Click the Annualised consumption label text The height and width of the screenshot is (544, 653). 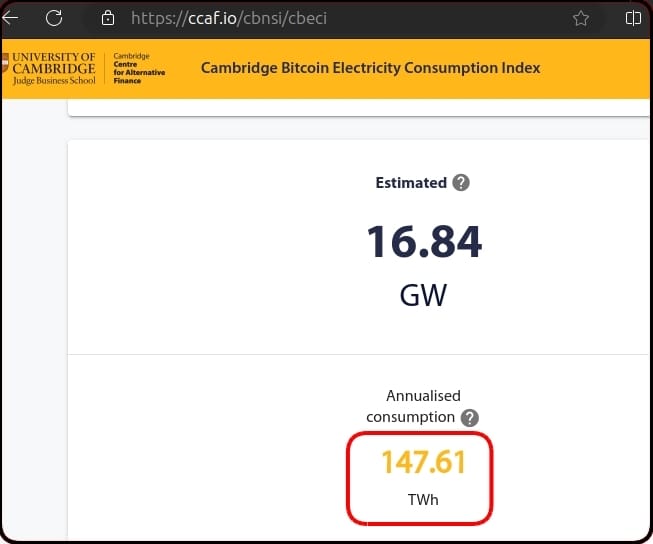[x=414, y=406]
